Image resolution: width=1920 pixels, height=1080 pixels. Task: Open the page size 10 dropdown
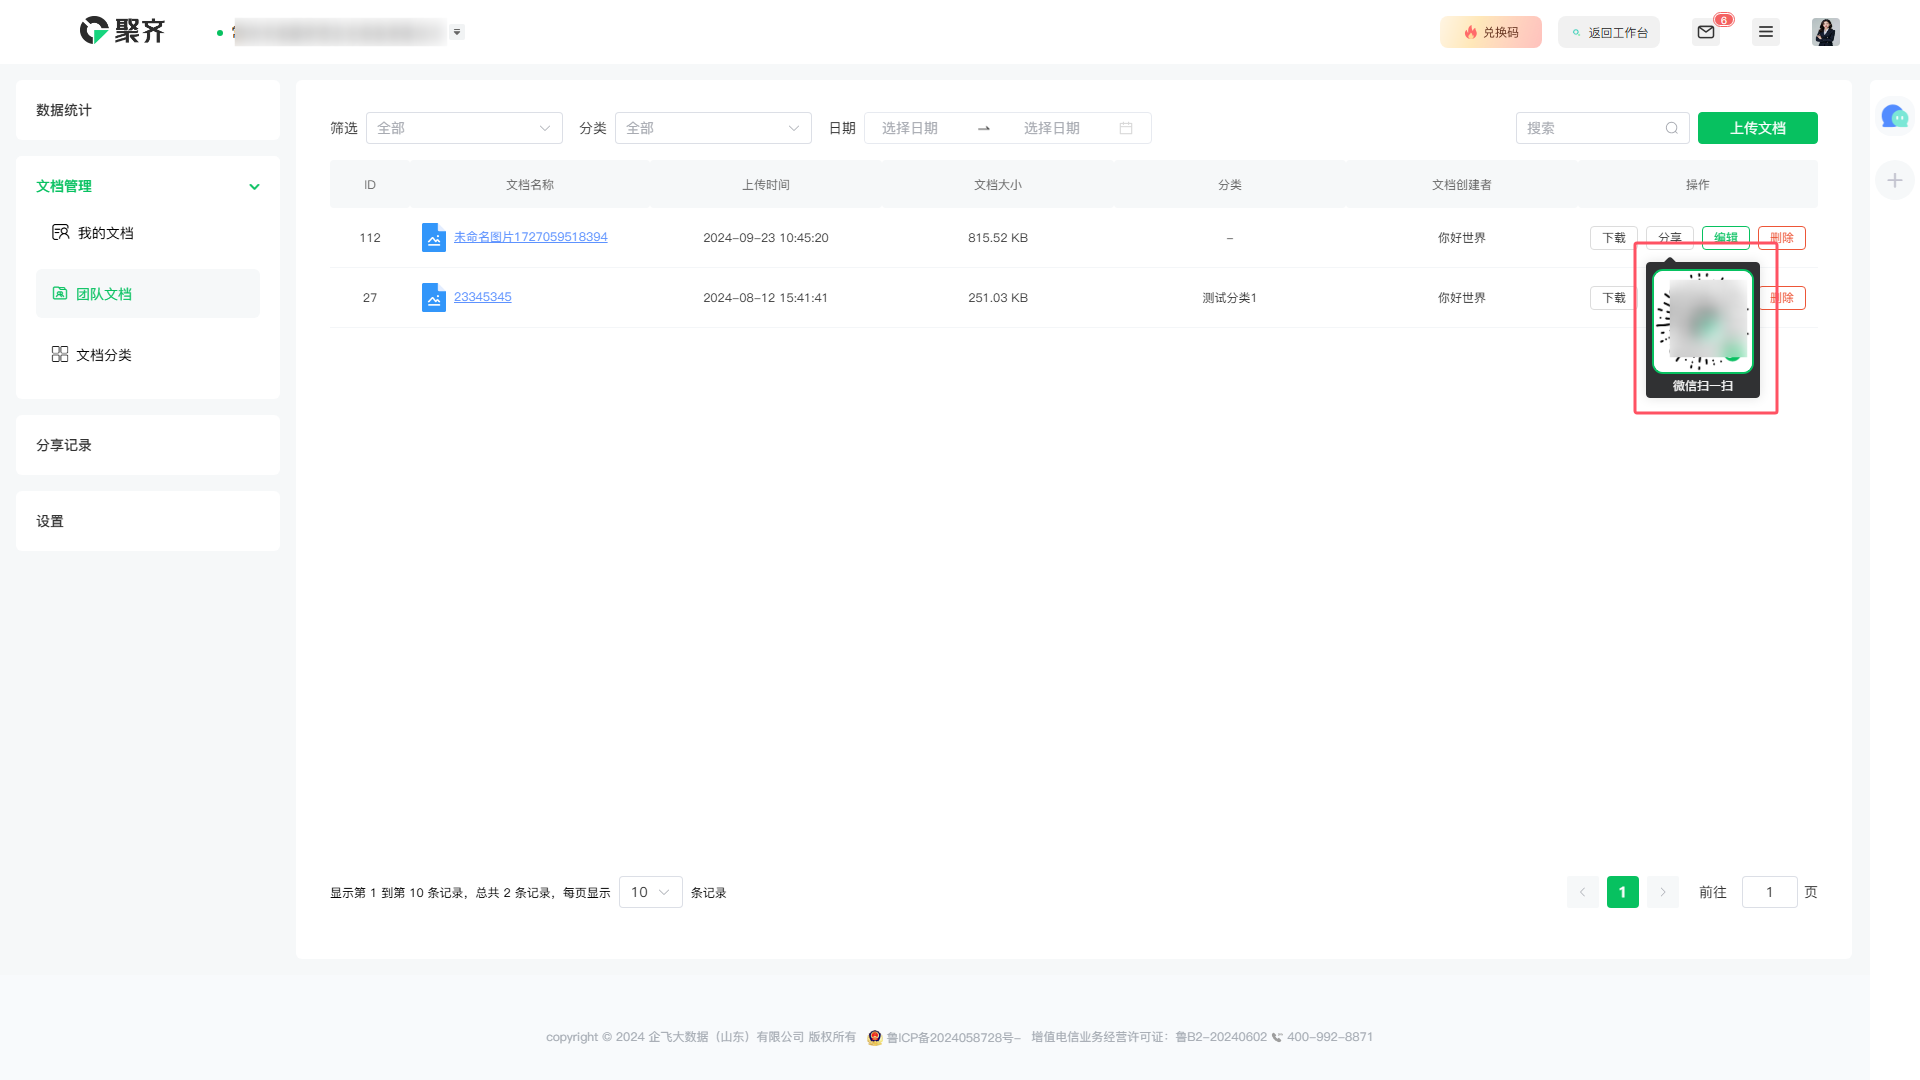[x=650, y=892]
